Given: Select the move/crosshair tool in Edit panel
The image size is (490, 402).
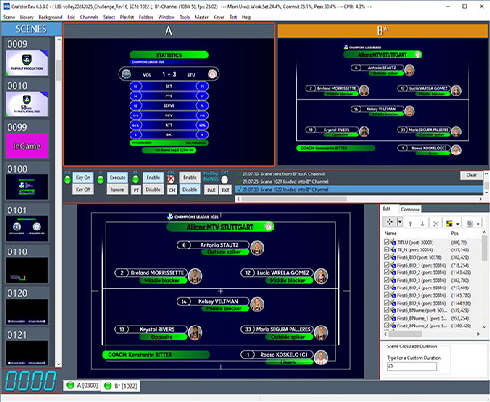Looking at the screenshot, I should click(389, 222).
